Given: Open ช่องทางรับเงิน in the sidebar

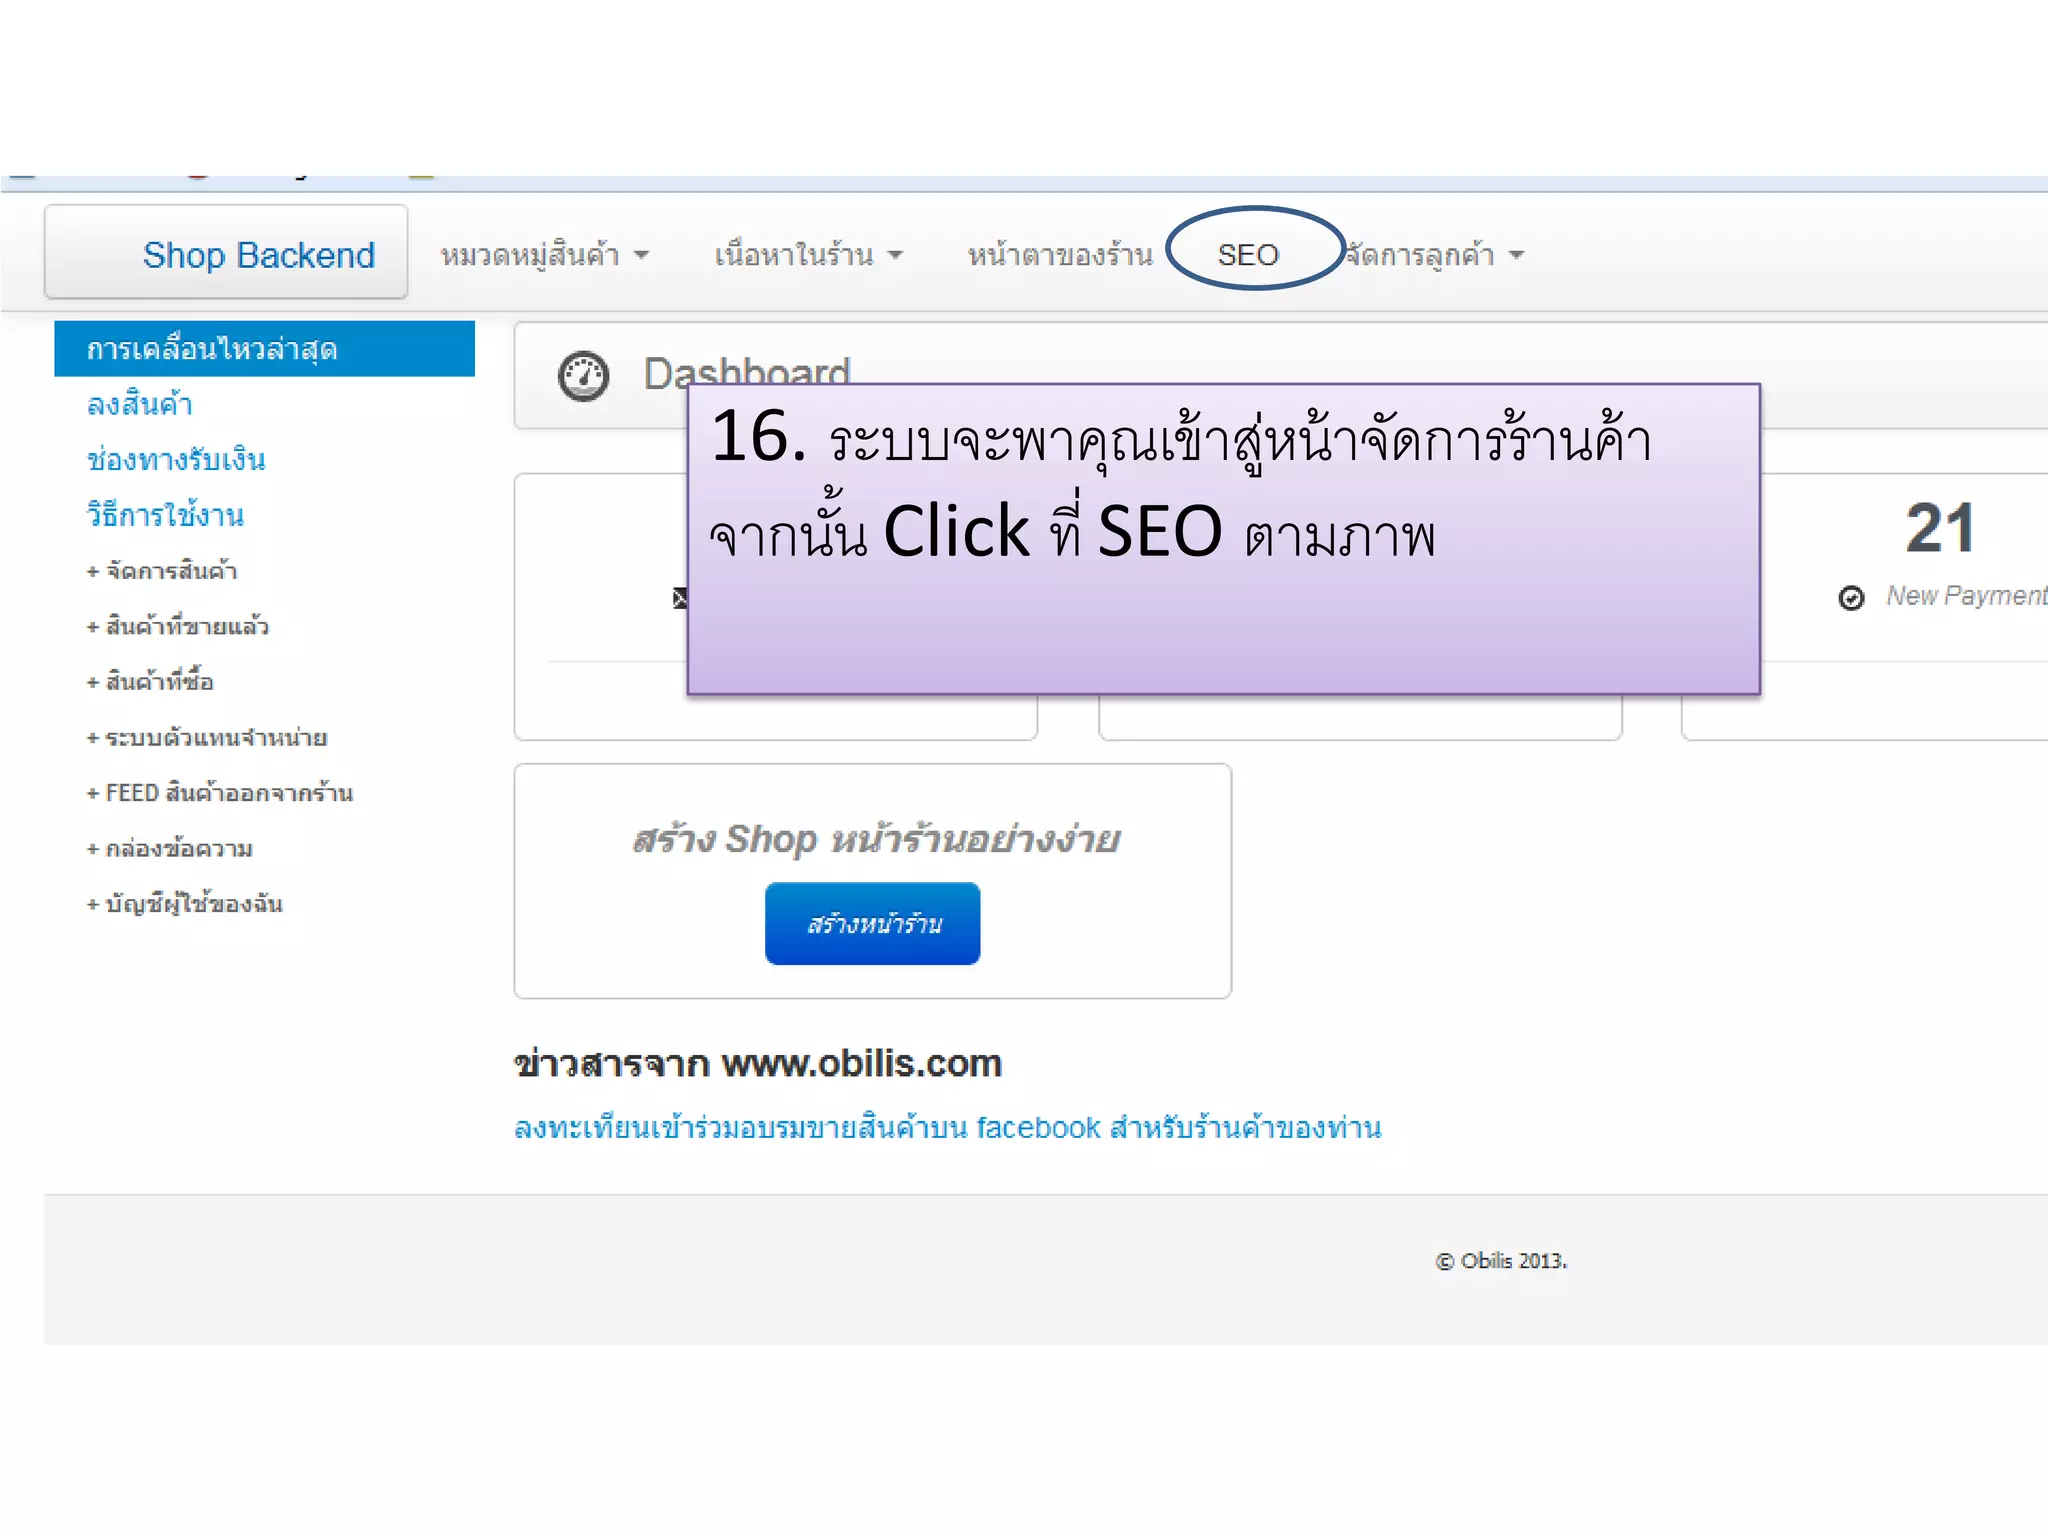Looking at the screenshot, I should point(176,460).
